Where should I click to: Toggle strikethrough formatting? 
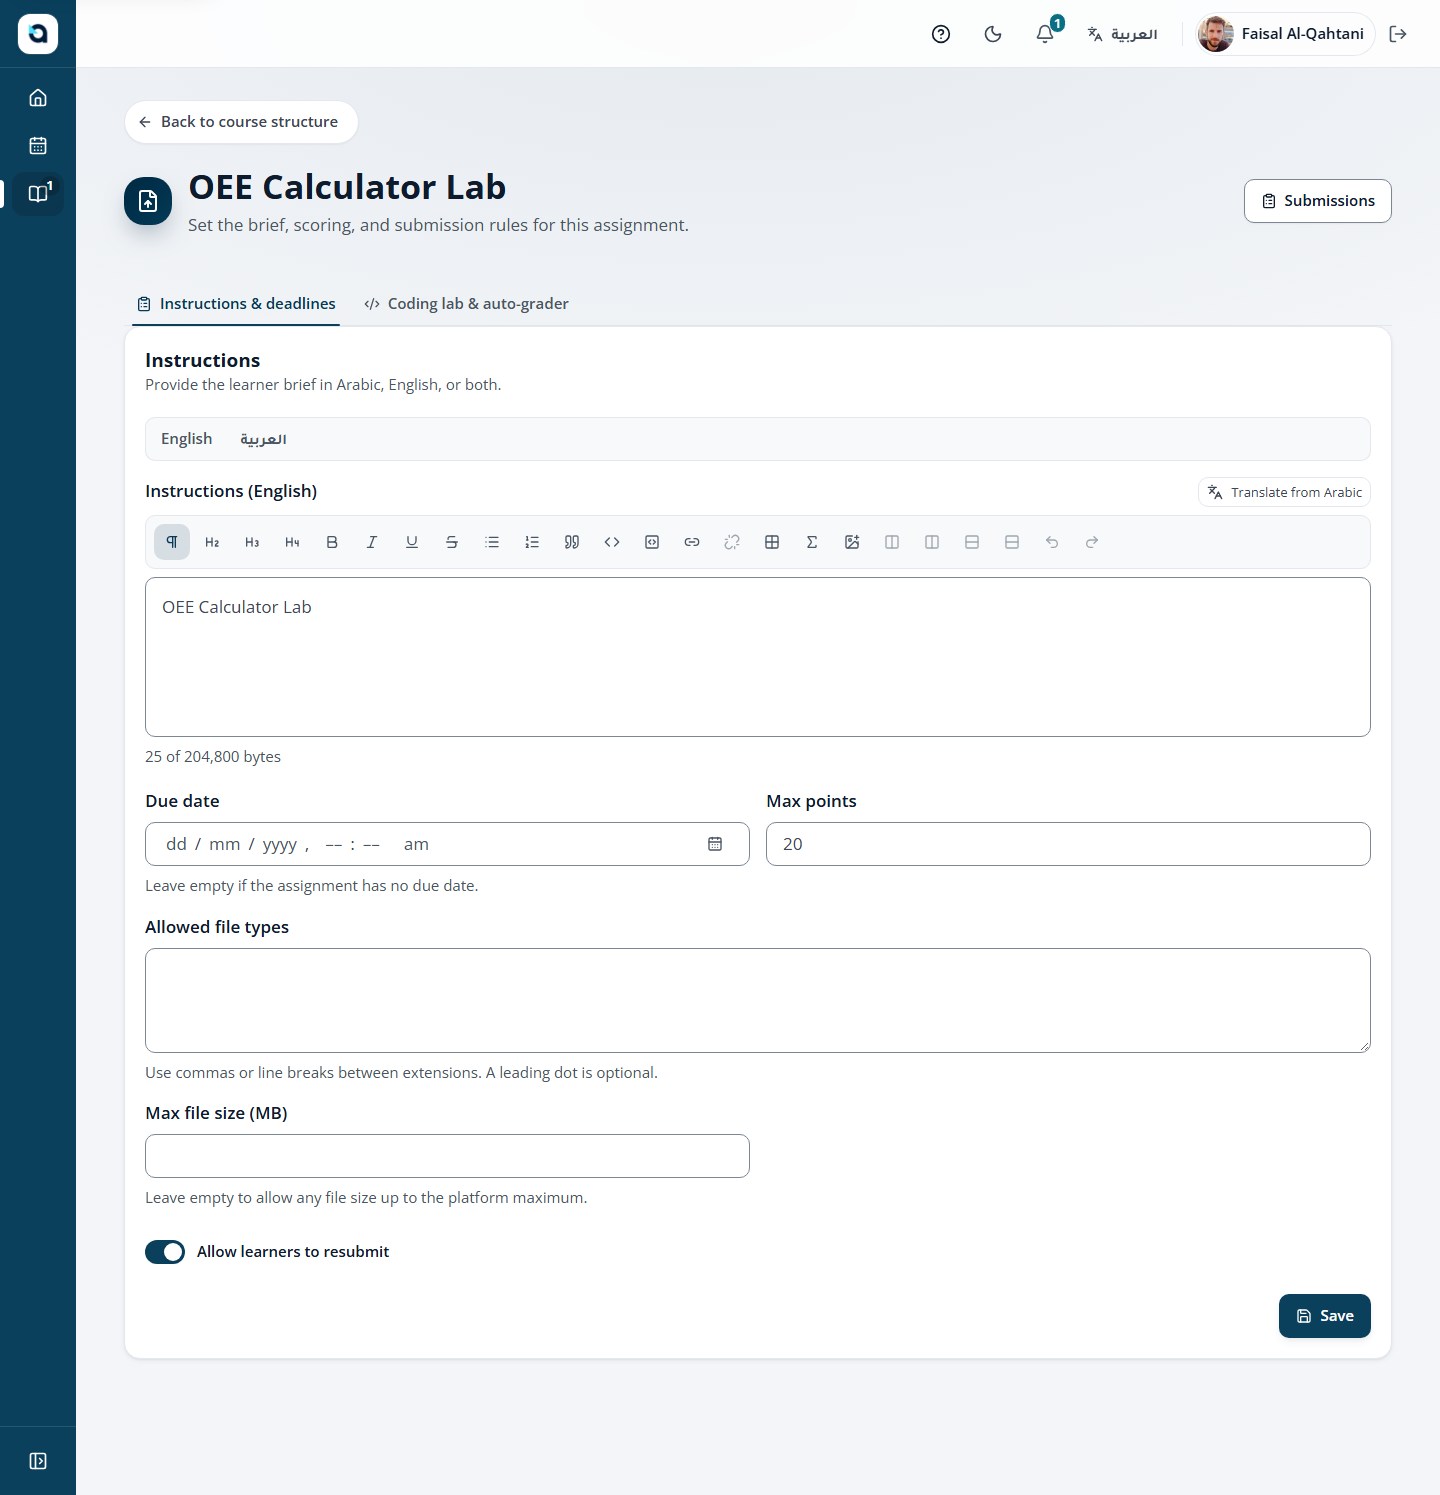(x=452, y=542)
